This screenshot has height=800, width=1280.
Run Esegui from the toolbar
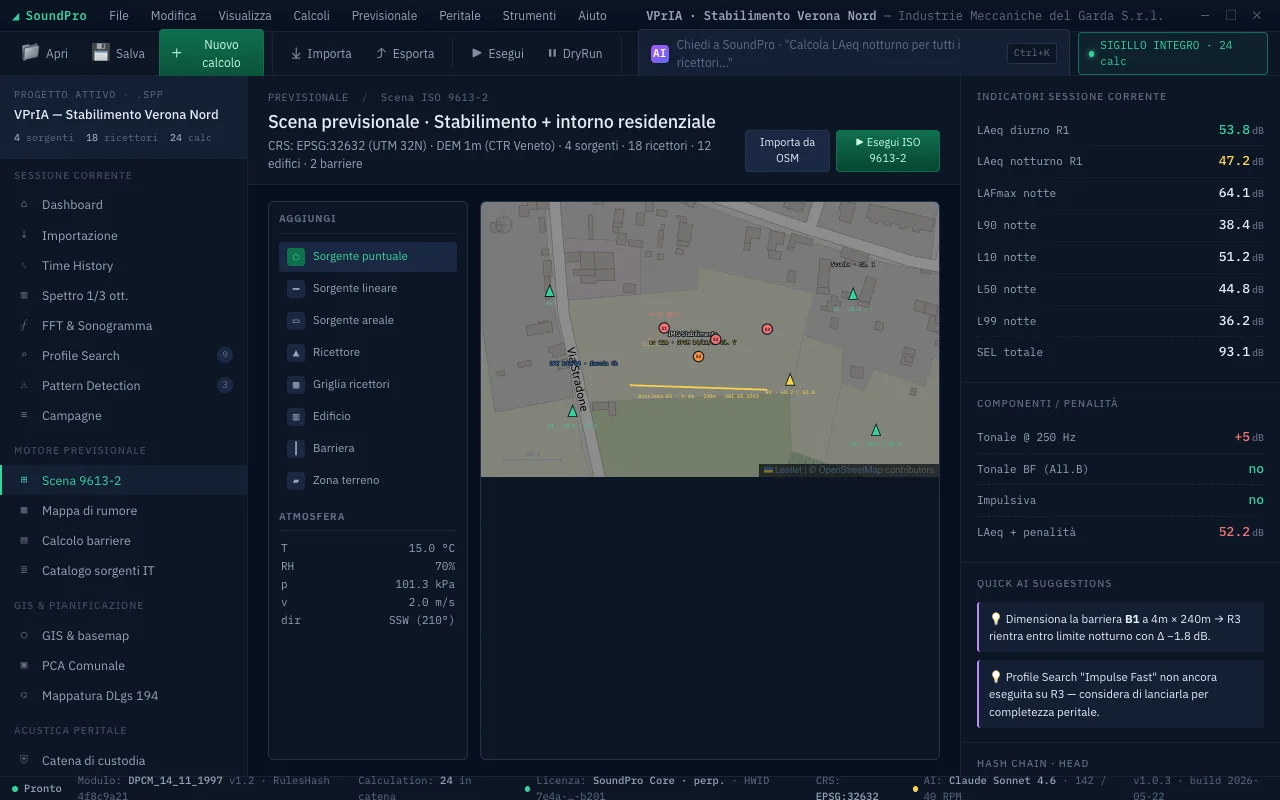point(497,53)
